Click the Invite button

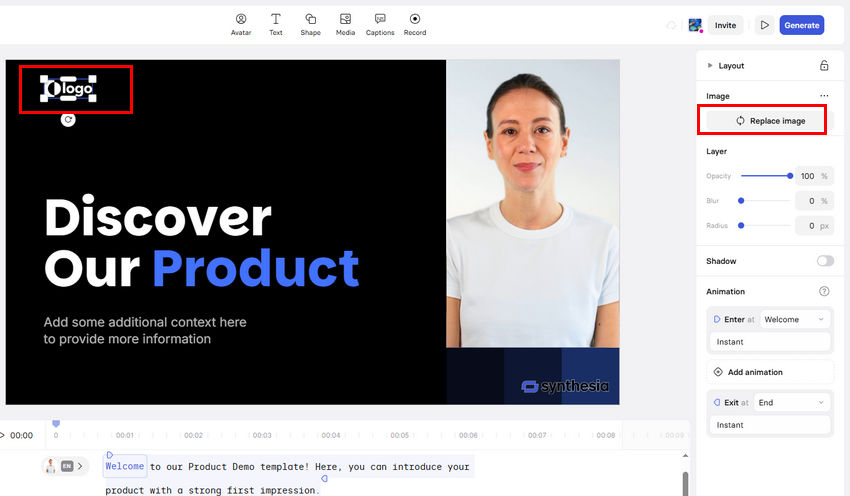pos(725,25)
